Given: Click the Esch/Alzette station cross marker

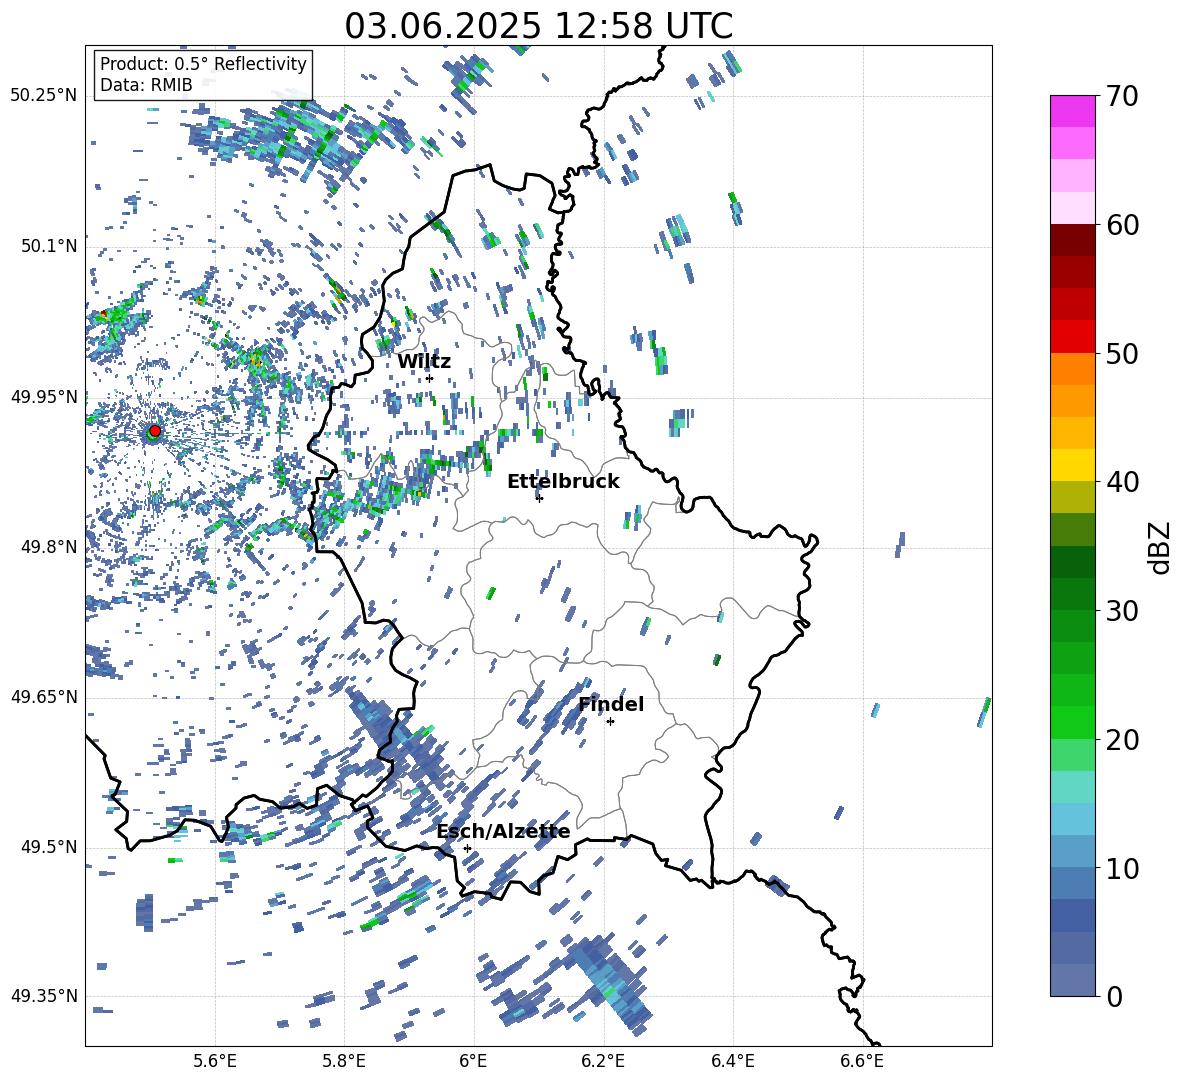Looking at the screenshot, I should tap(467, 848).
